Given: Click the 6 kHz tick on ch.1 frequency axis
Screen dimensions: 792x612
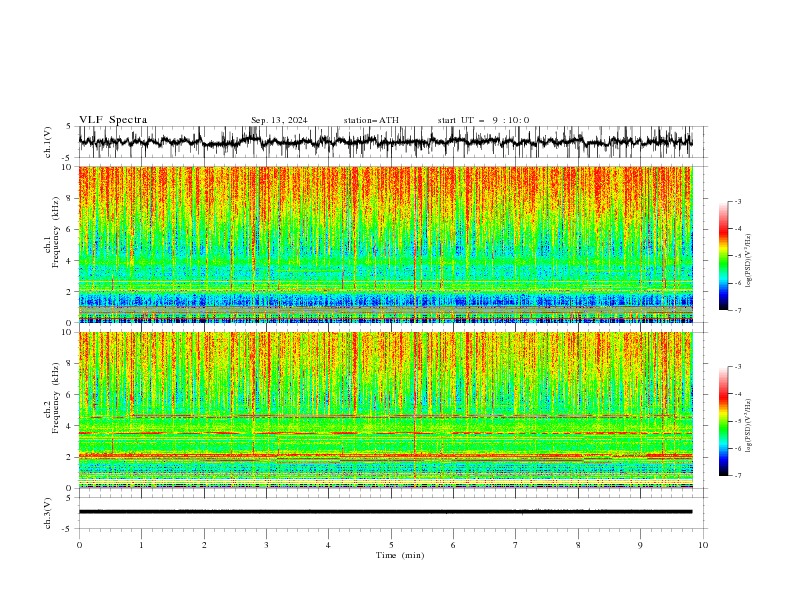Looking at the screenshot, I should (71, 229).
